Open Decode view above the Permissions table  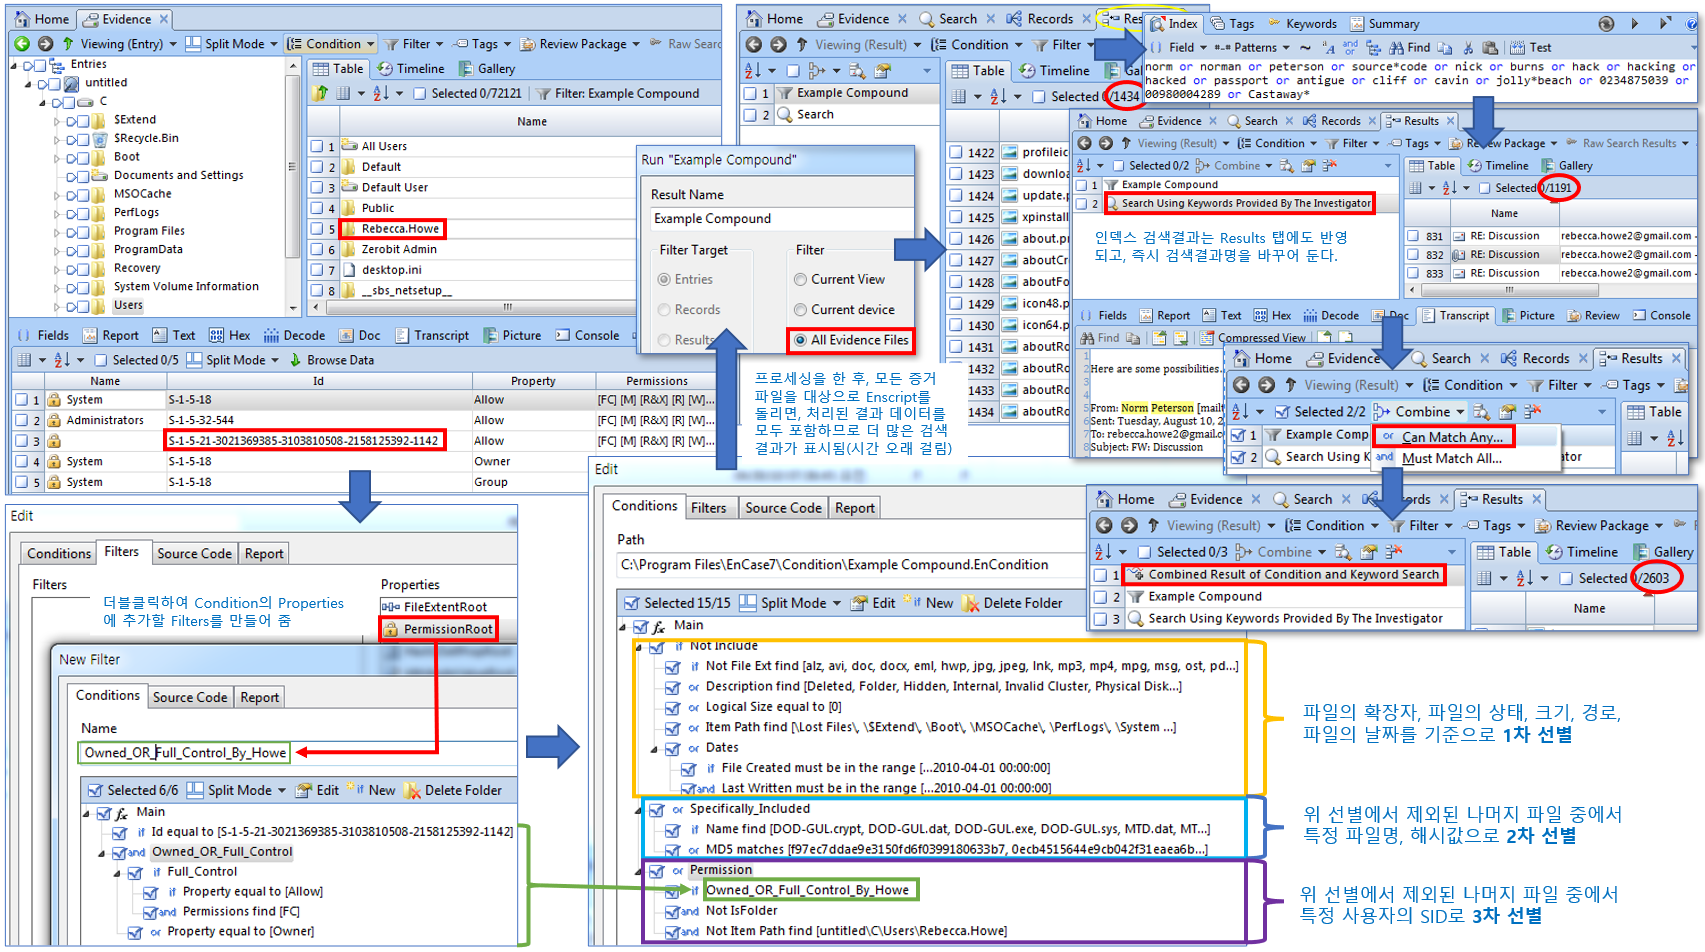295,336
